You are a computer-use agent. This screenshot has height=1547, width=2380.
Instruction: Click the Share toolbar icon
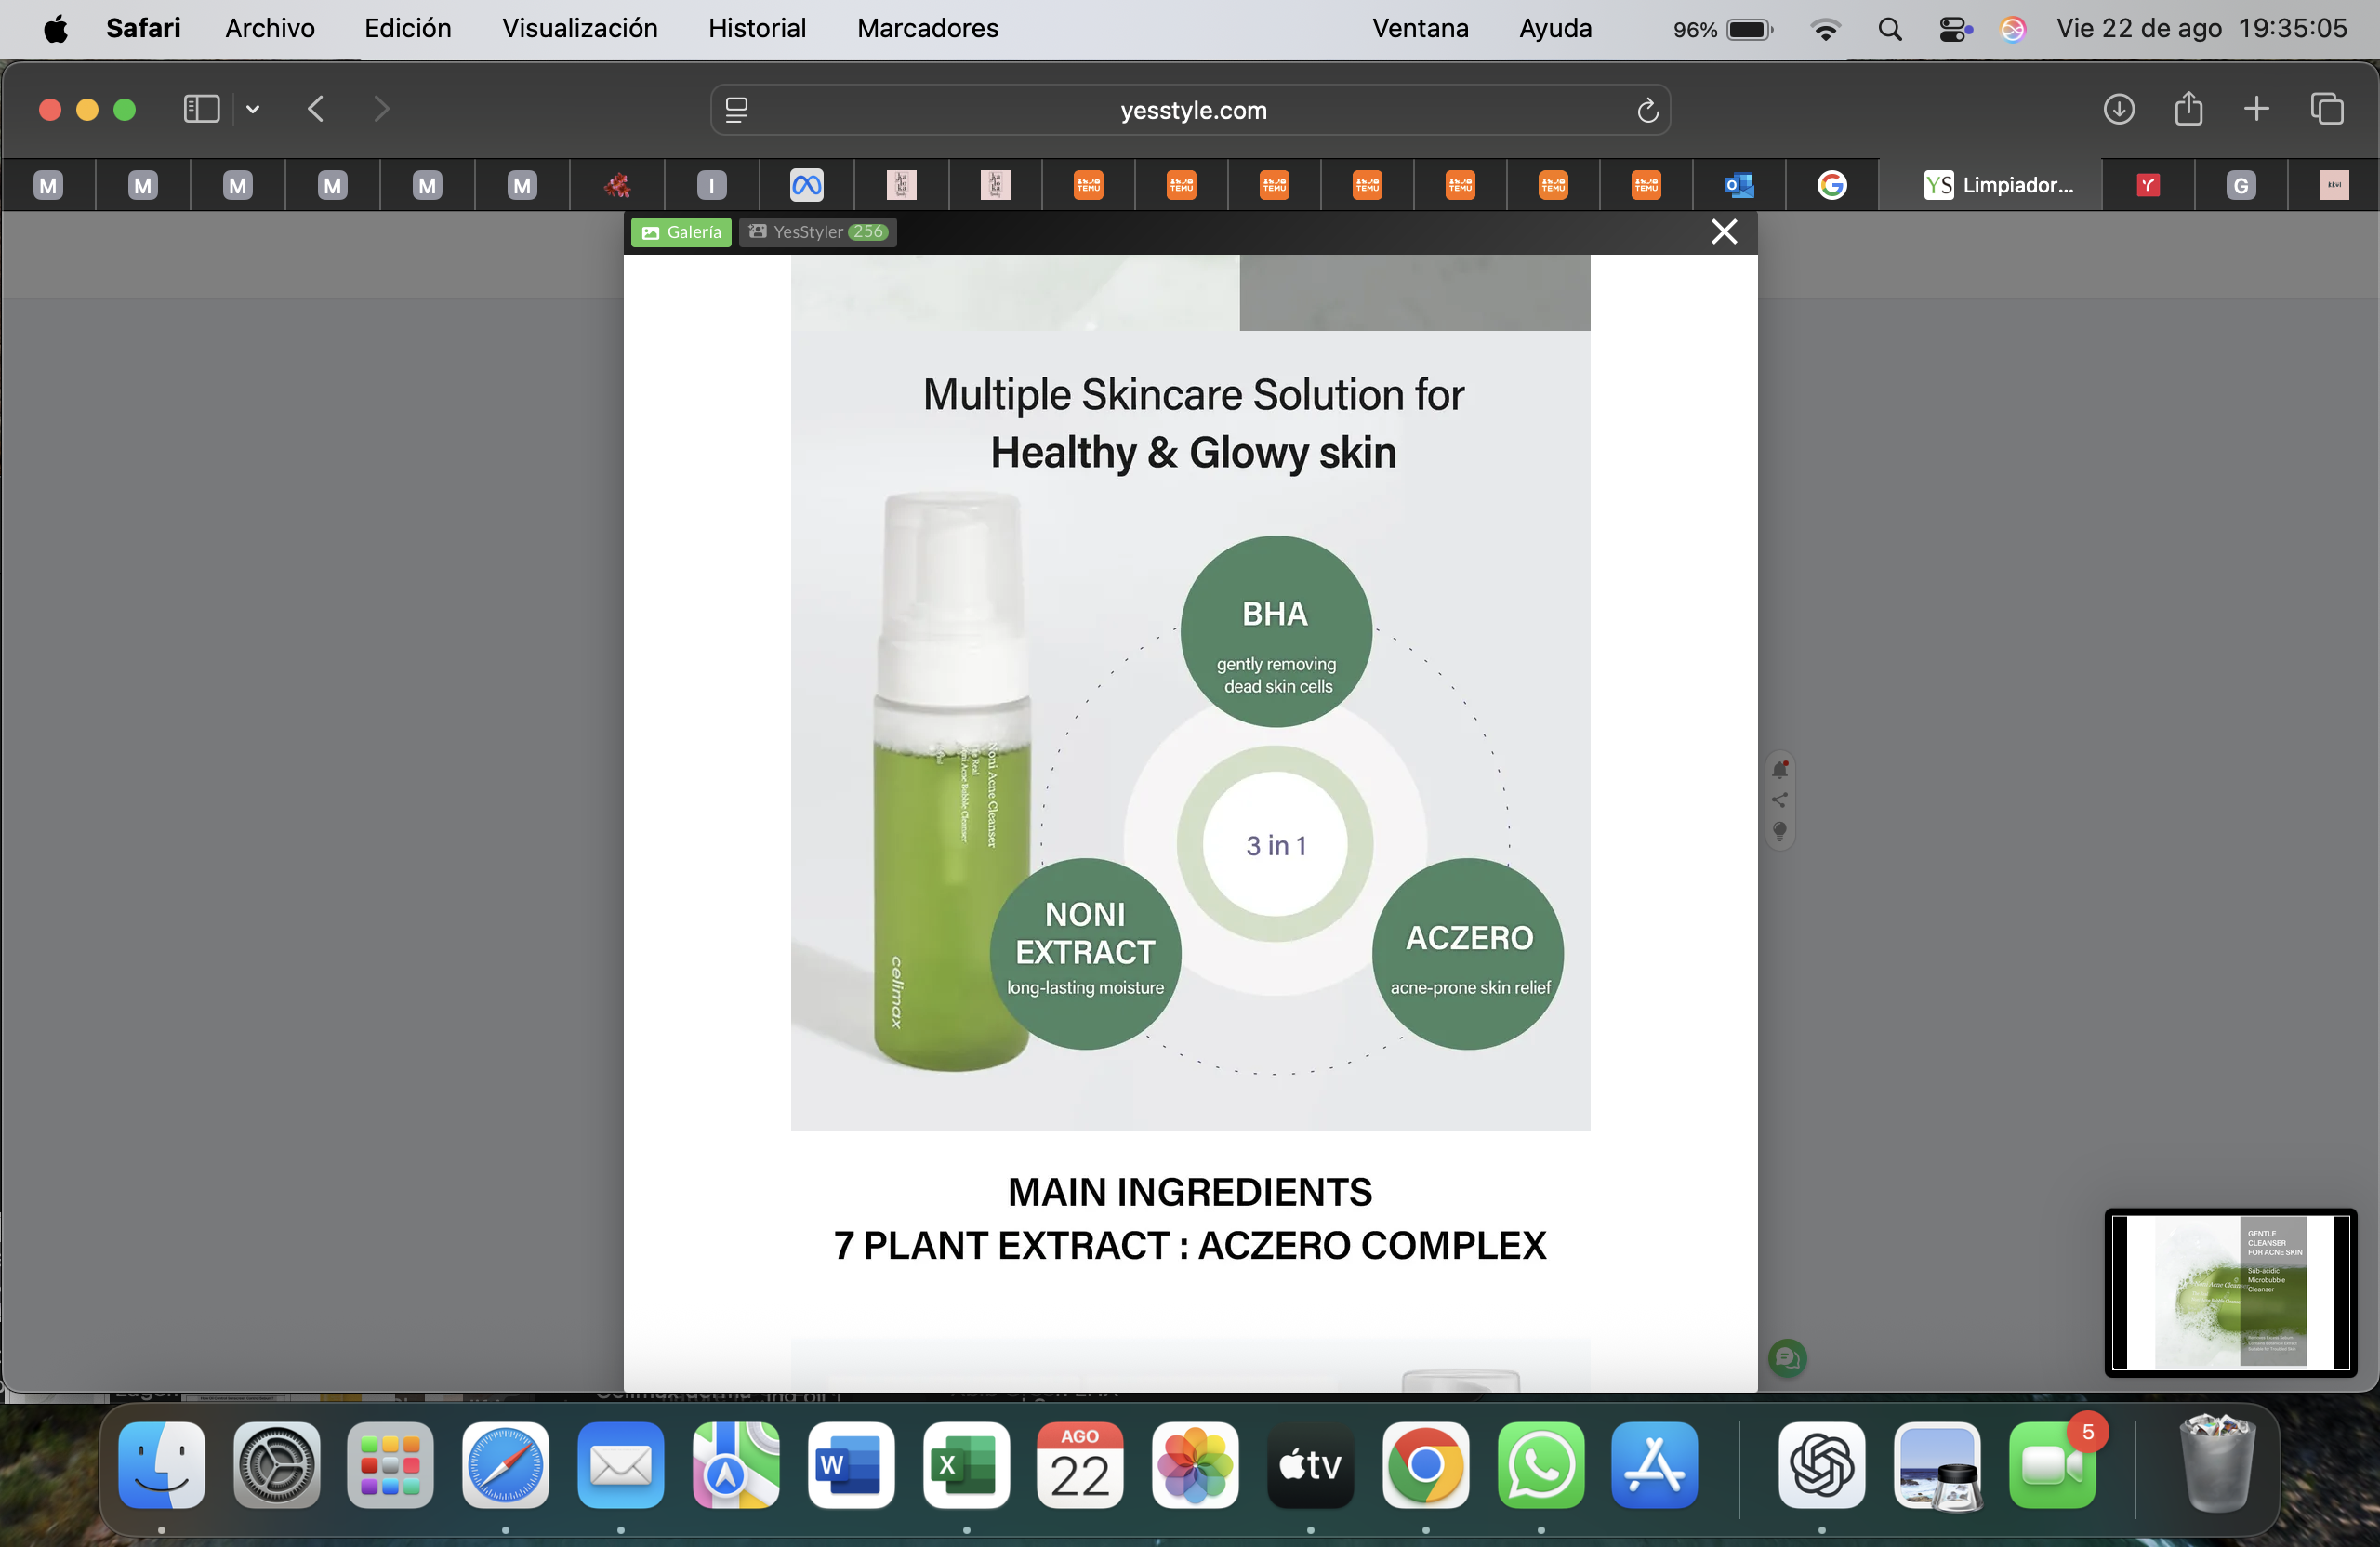click(2188, 108)
